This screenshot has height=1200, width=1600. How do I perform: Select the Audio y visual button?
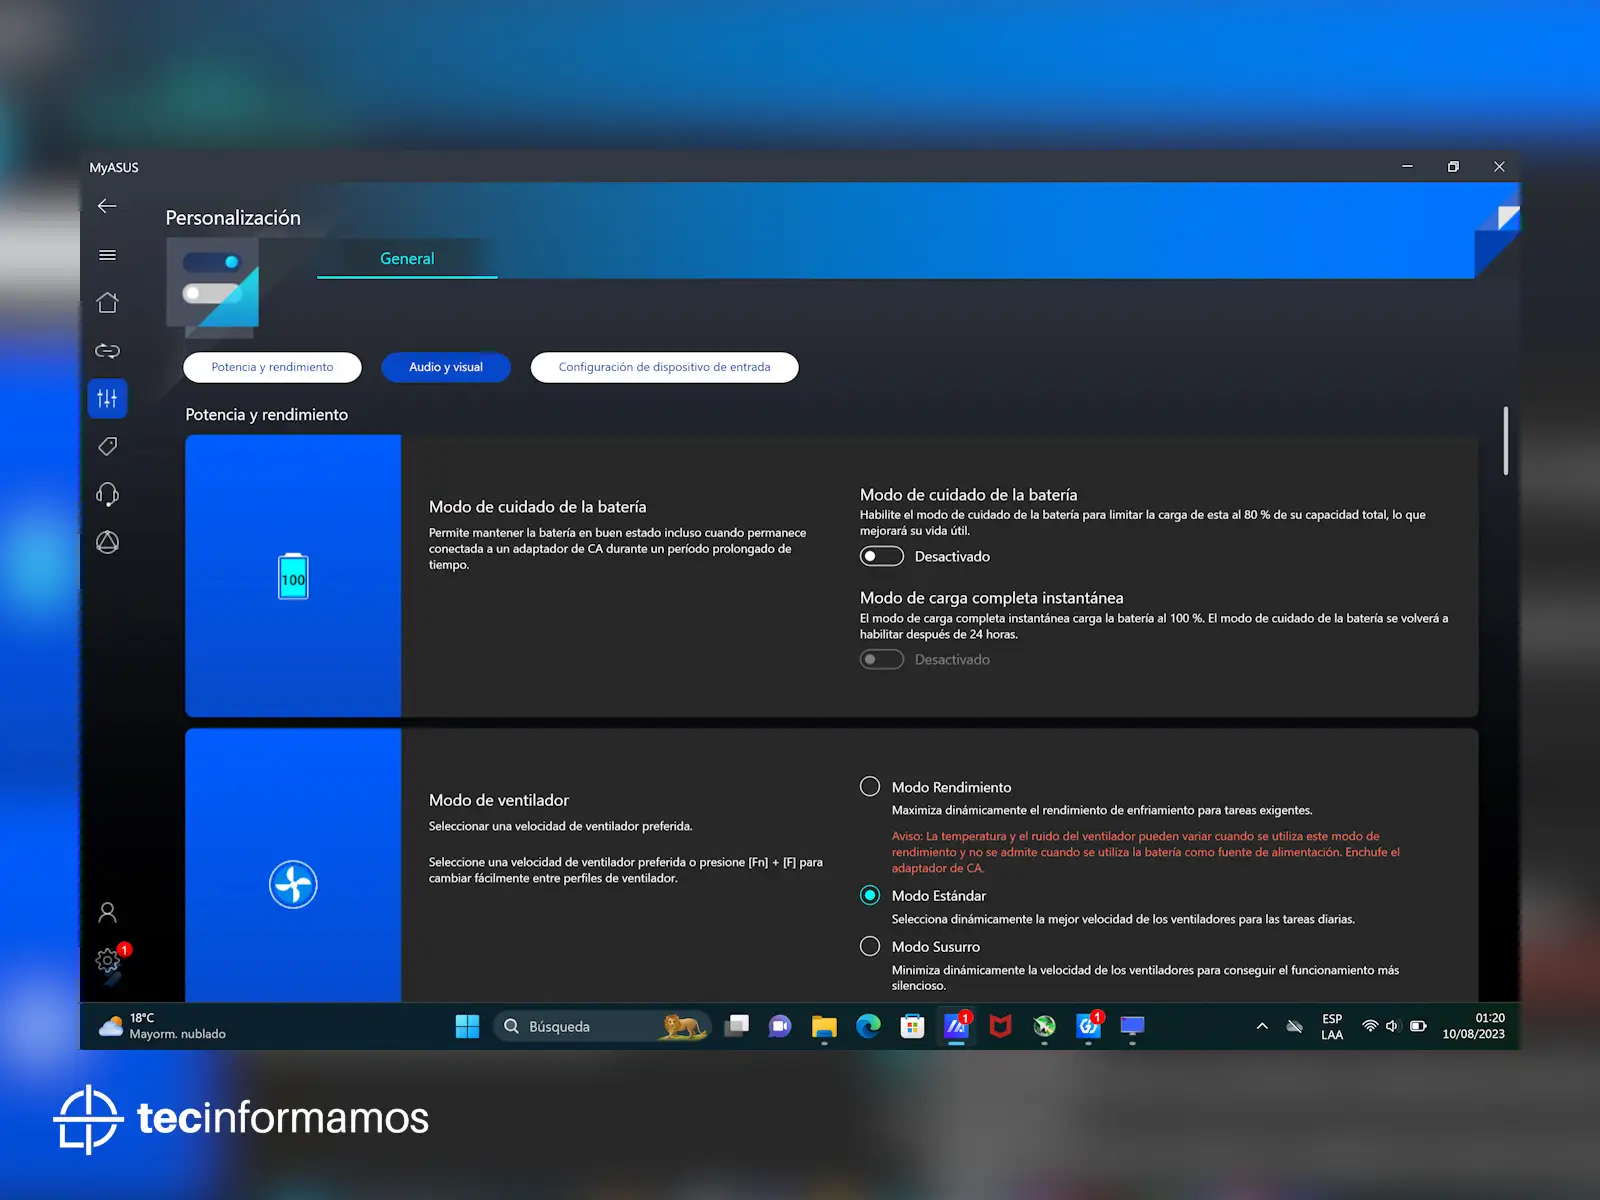[x=446, y=367]
